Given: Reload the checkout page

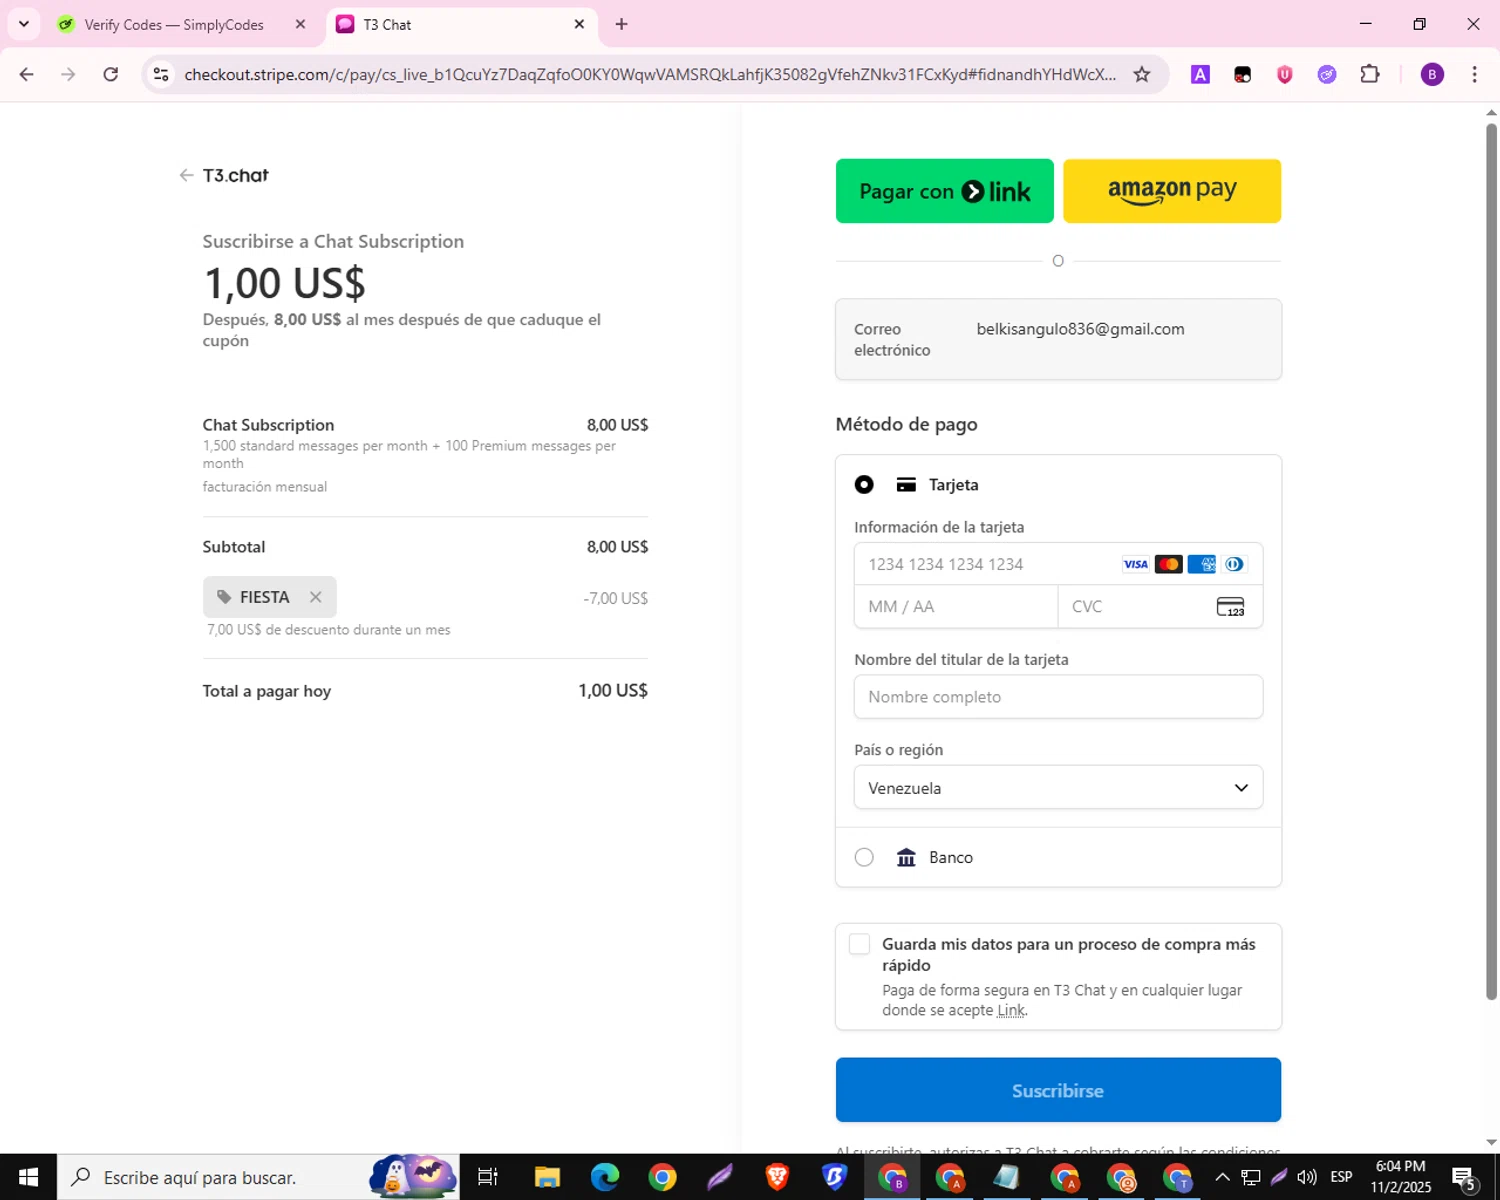Looking at the screenshot, I should pyautogui.click(x=111, y=74).
